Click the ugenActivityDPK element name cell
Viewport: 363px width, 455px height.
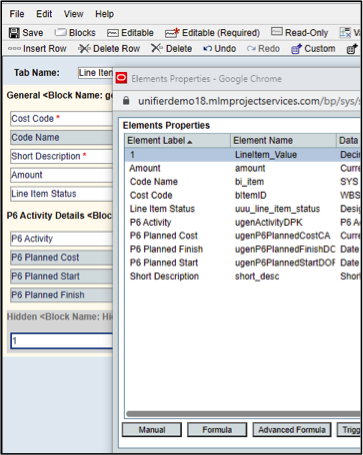coord(269,222)
